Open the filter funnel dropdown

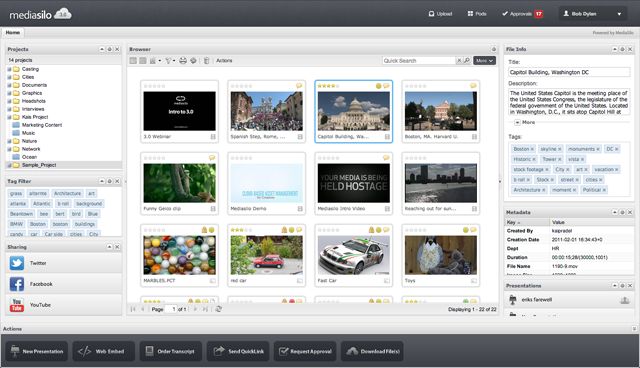170,61
